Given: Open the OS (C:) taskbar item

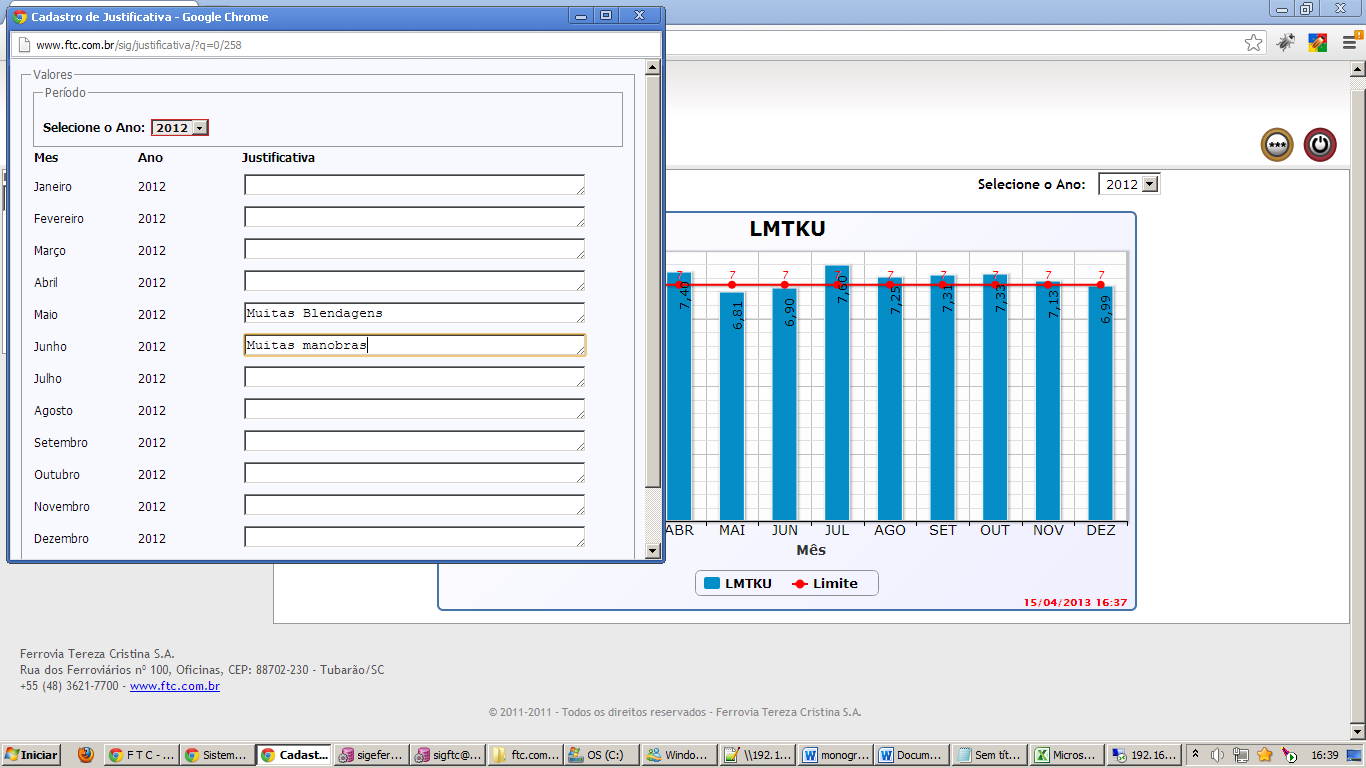Looking at the screenshot, I should click(x=602, y=755).
